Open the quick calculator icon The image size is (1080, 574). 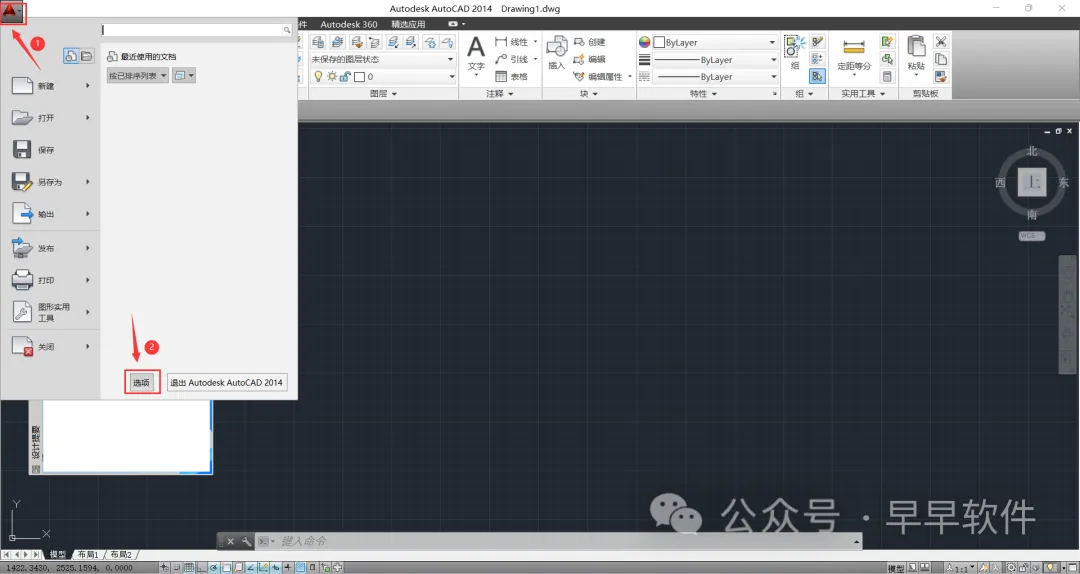click(x=887, y=76)
